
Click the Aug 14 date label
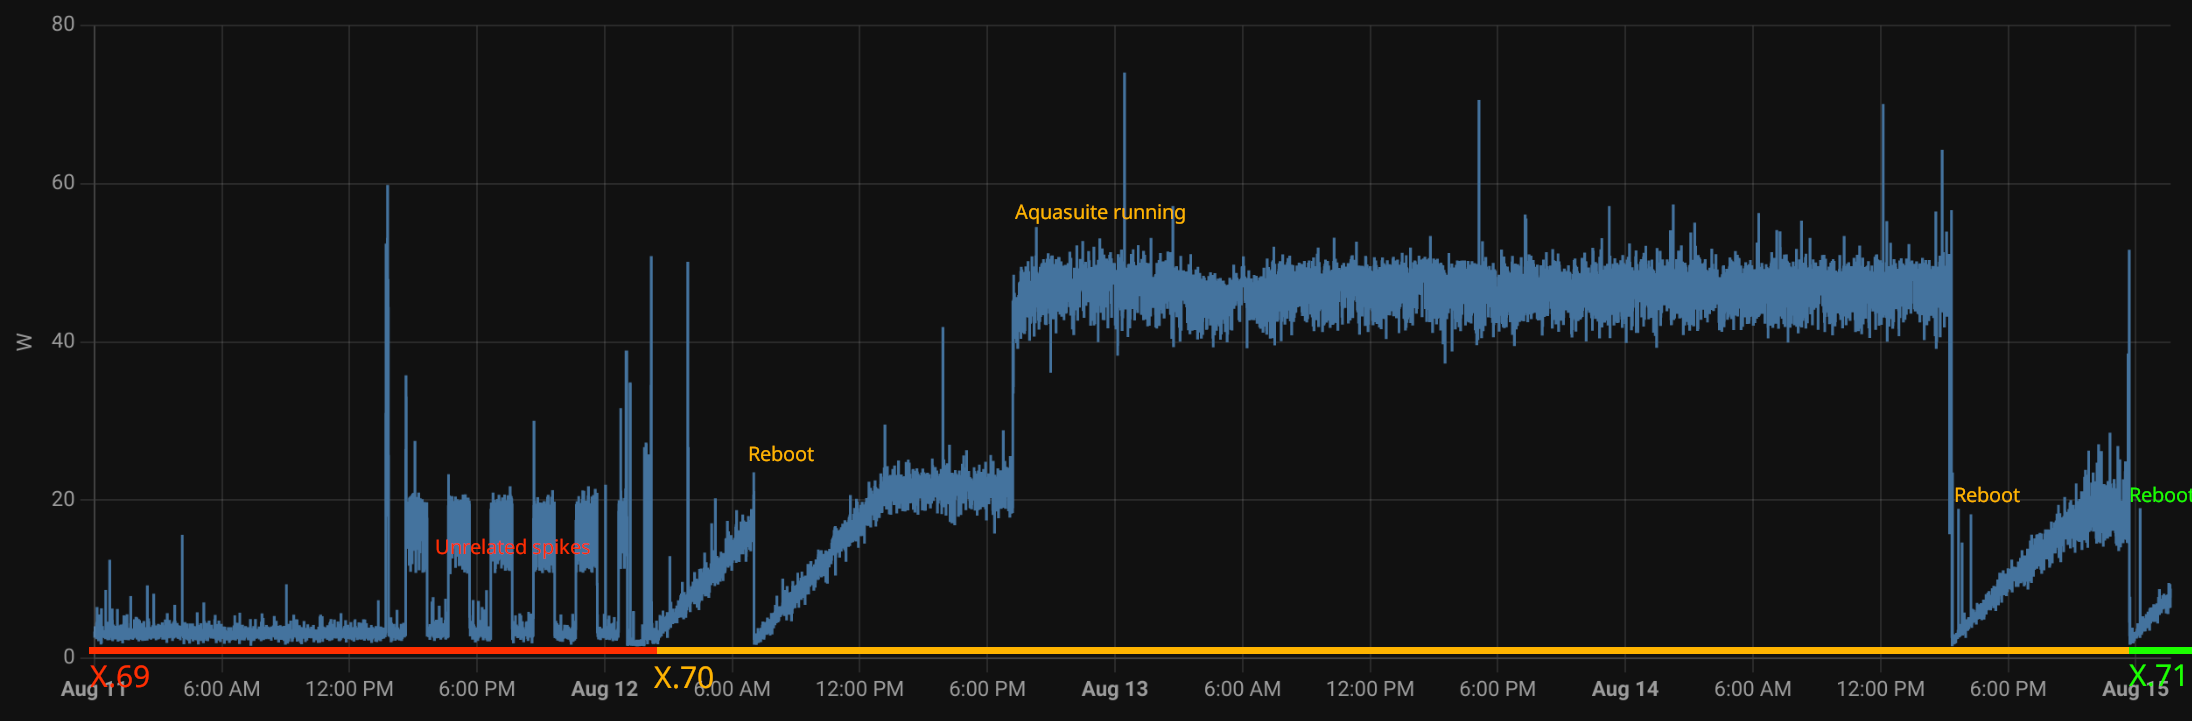1624,689
